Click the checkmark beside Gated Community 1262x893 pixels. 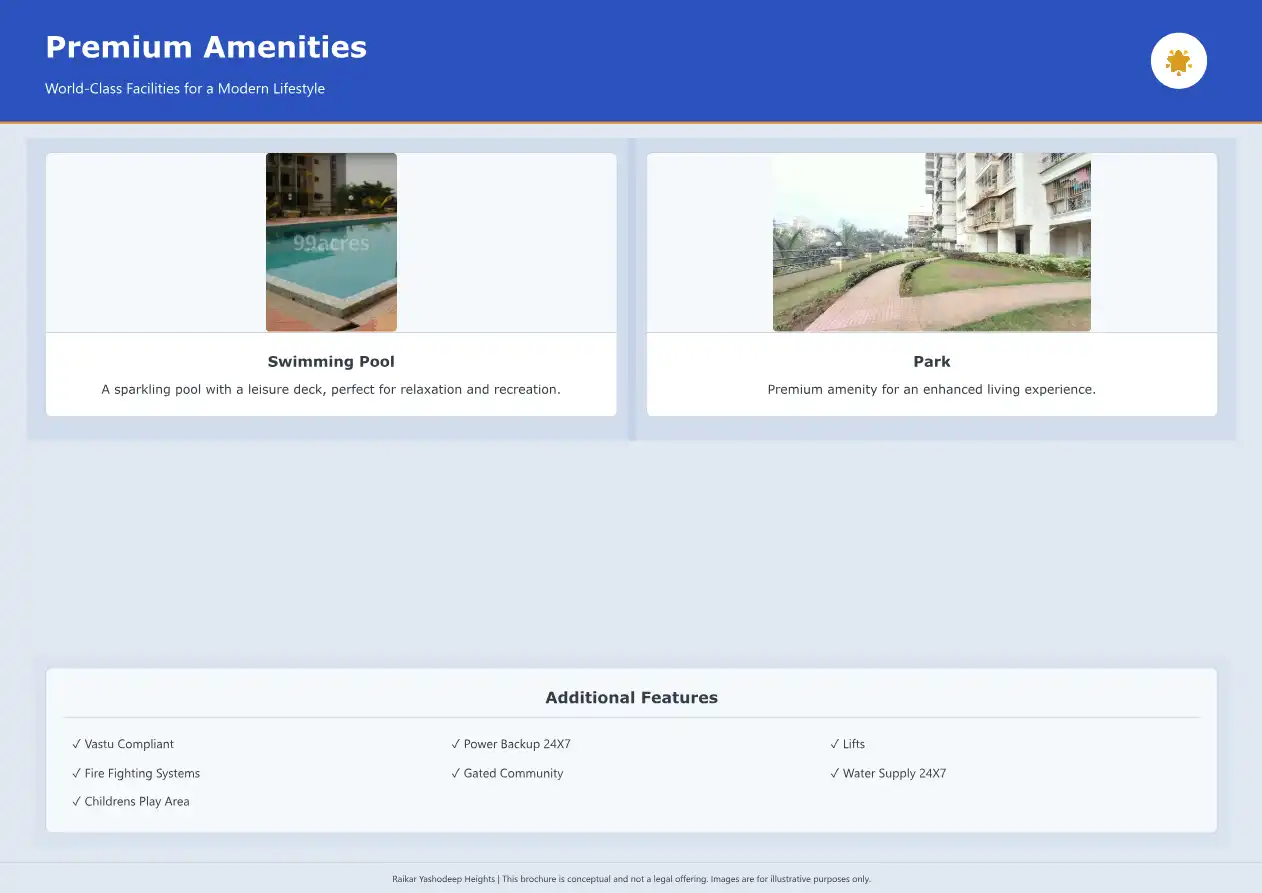coord(455,773)
